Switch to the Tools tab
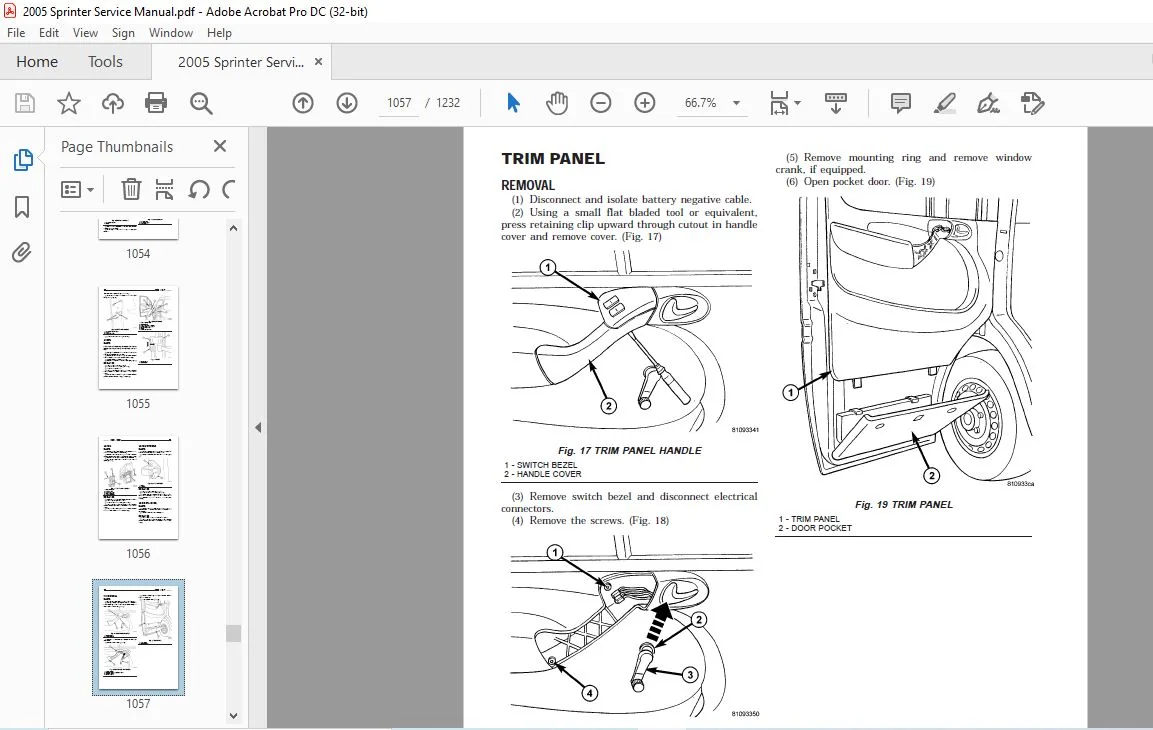1153x730 pixels. (105, 62)
